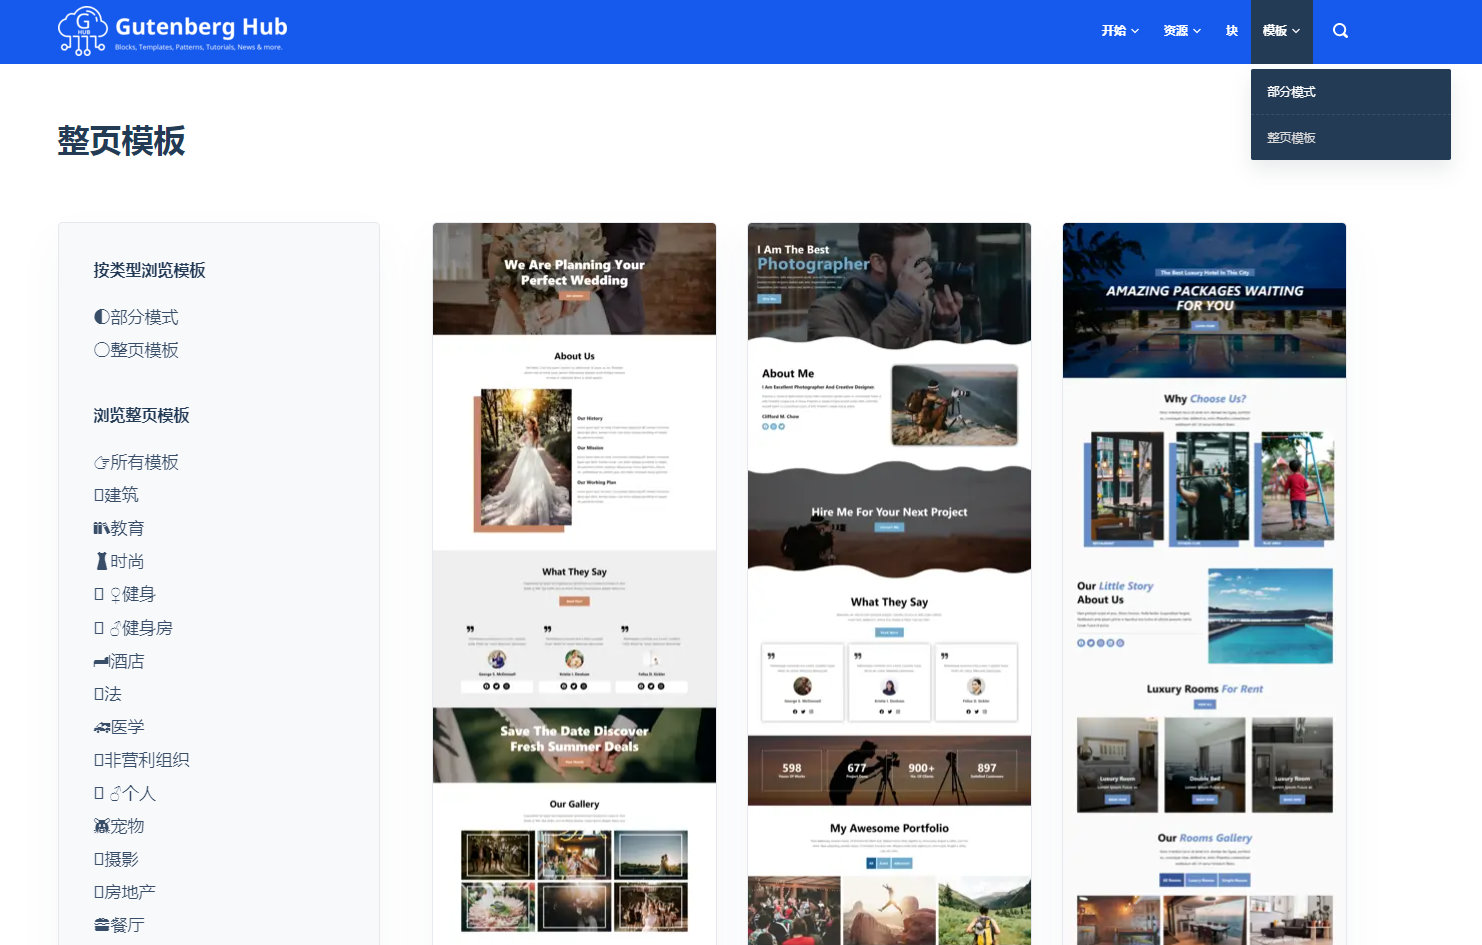Expand the 开始 dropdown in the navbar
The height and width of the screenshot is (945, 1482).
(1120, 31)
